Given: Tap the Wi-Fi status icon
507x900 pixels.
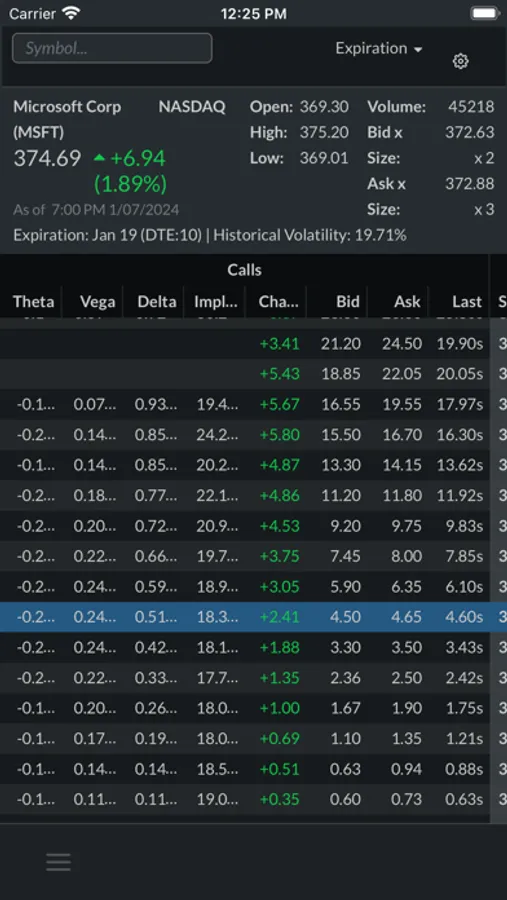Looking at the screenshot, I should 72,13.
